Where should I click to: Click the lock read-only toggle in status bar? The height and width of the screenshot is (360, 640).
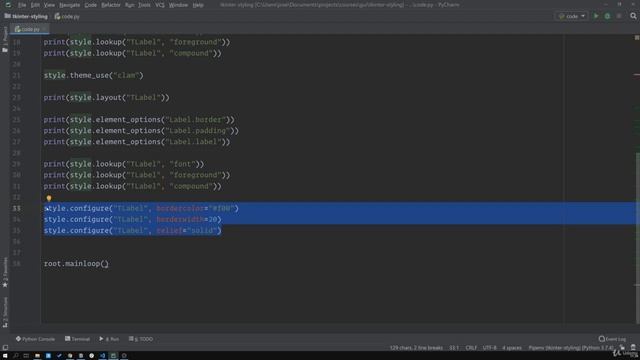click(x=622, y=347)
